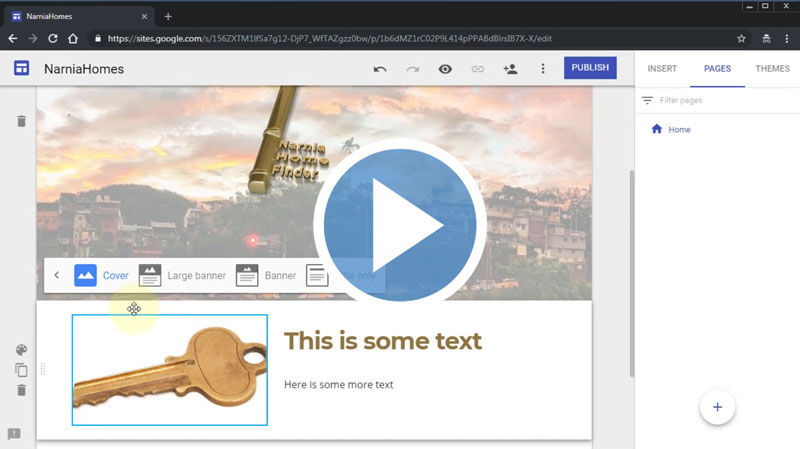The width and height of the screenshot is (800, 449).
Task: Choose the Large banner header type
Action: point(182,275)
